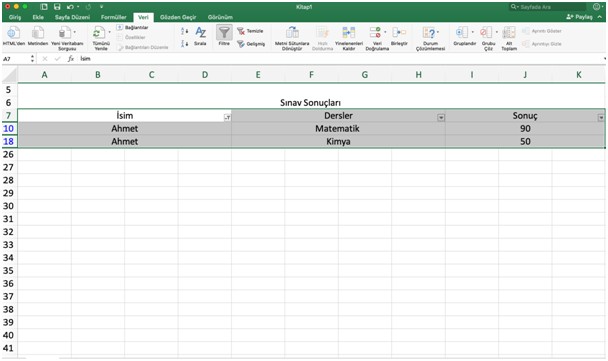
Task: Click the cell with value 90
Action: tap(525, 128)
